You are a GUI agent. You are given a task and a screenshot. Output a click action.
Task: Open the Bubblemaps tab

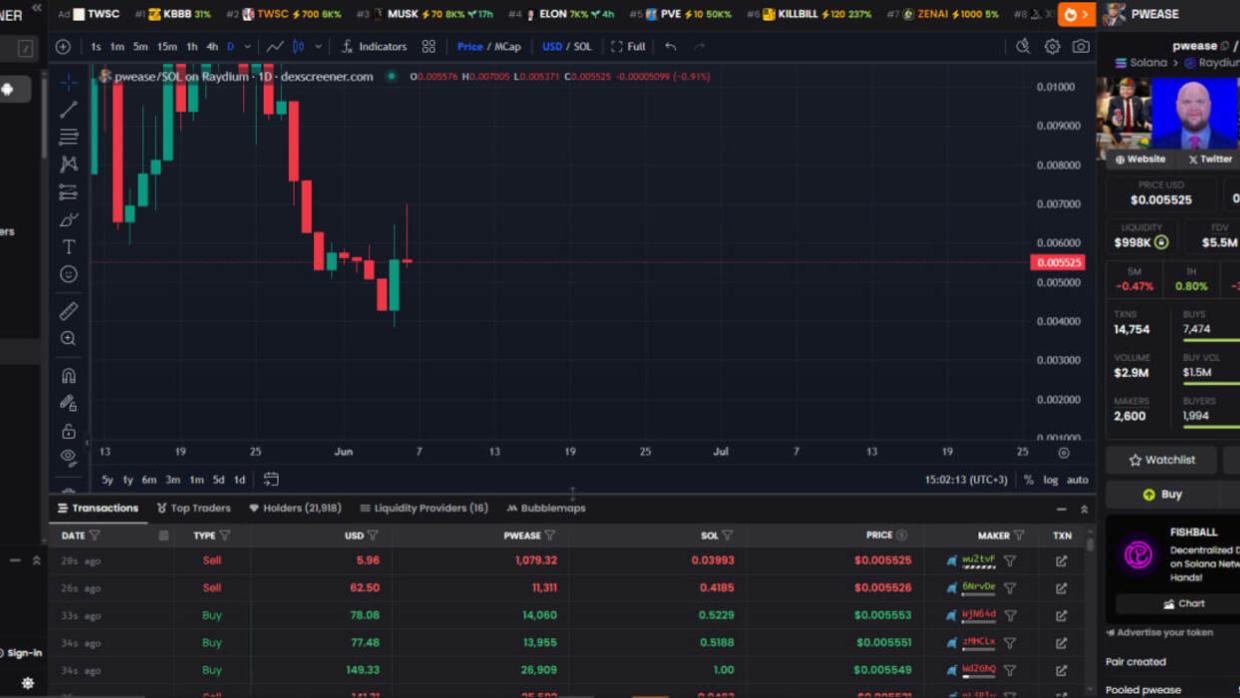(x=546, y=508)
